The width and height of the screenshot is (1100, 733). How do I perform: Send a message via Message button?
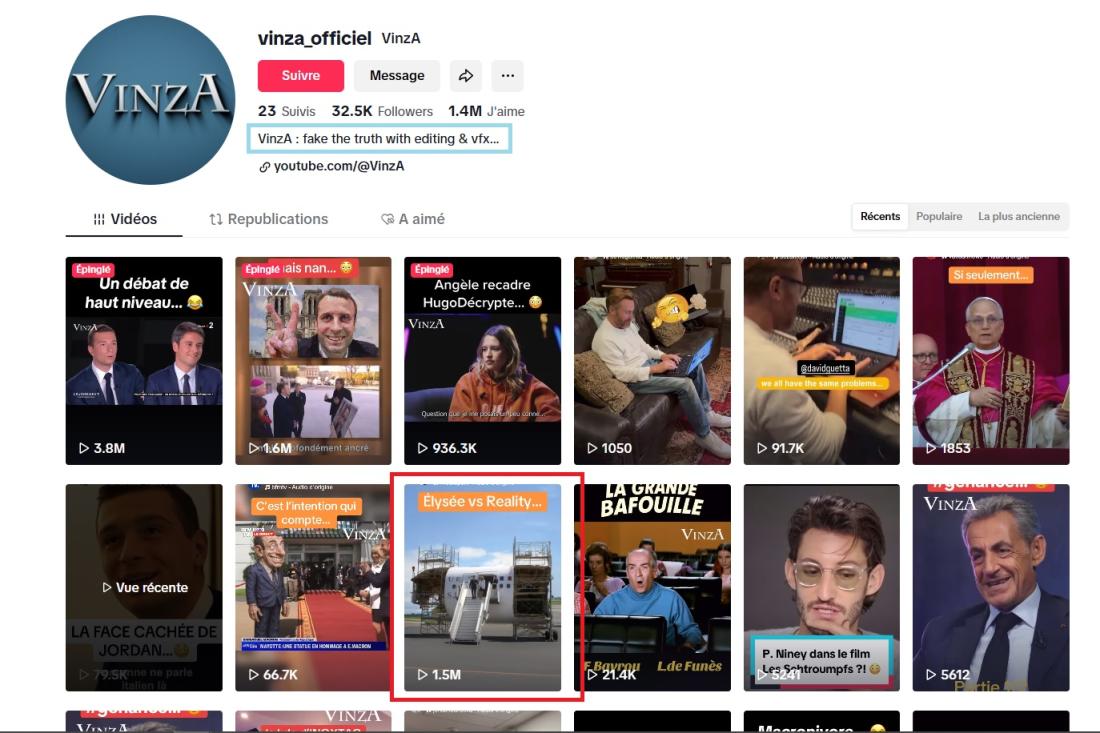pyautogui.click(x=397, y=76)
